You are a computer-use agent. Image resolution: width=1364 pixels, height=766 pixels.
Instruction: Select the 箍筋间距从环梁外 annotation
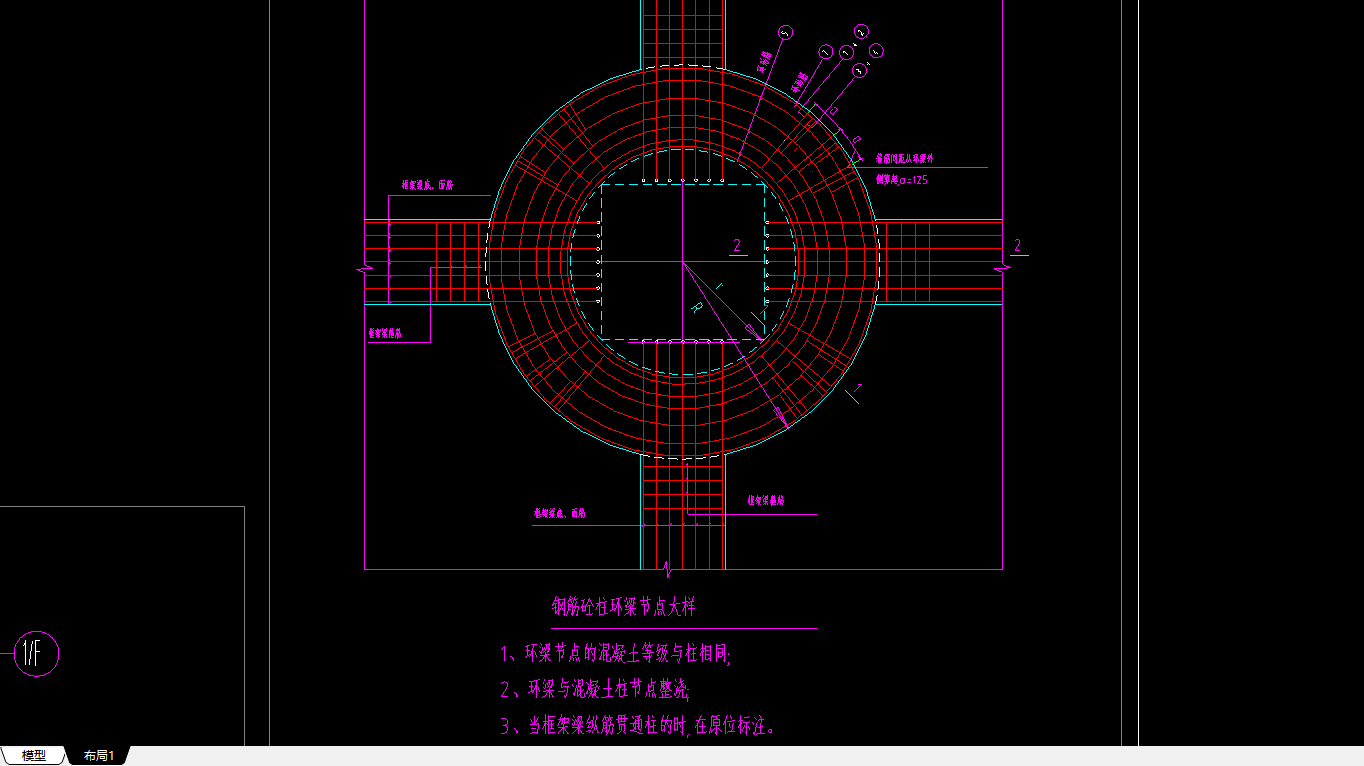(x=905, y=159)
